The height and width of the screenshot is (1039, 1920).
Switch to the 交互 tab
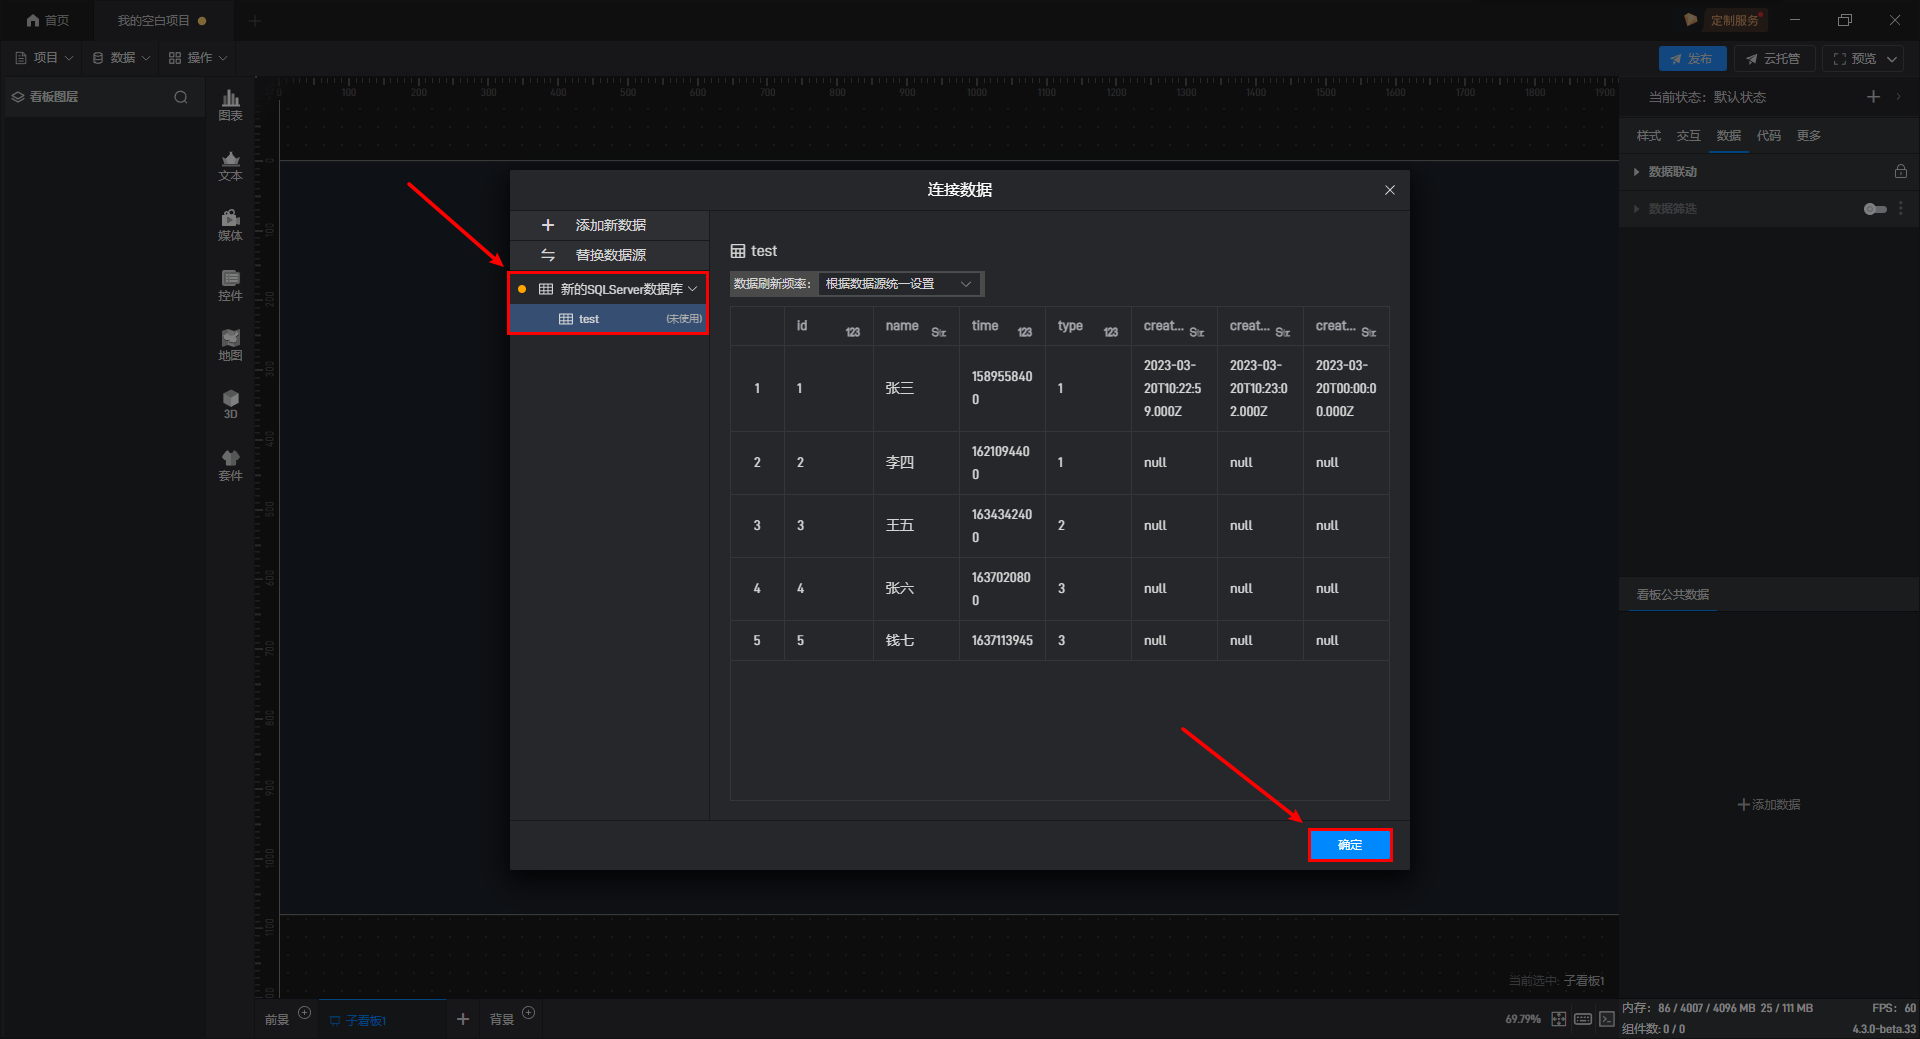click(x=1688, y=136)
